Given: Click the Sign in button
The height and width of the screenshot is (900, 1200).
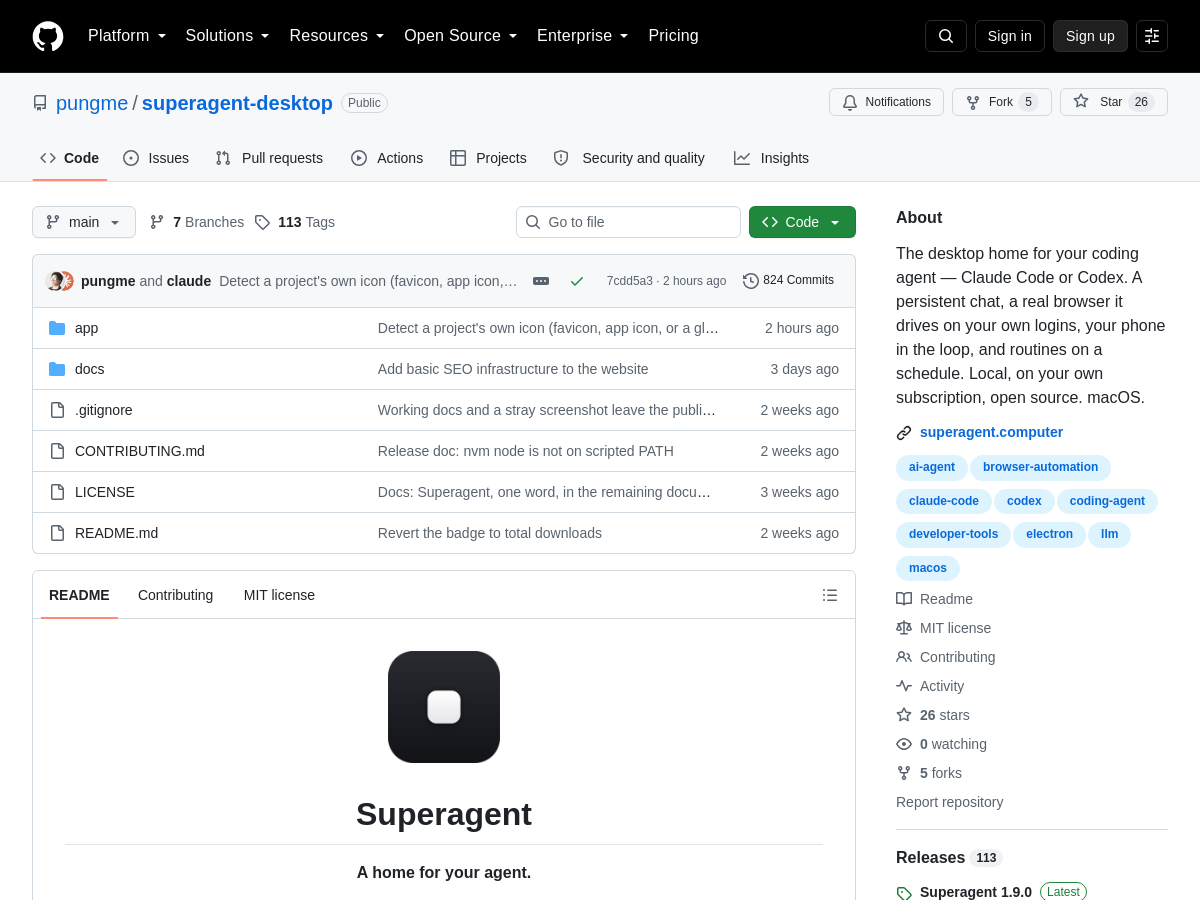Looking at the screenshot, I should tap(1010, 36).
